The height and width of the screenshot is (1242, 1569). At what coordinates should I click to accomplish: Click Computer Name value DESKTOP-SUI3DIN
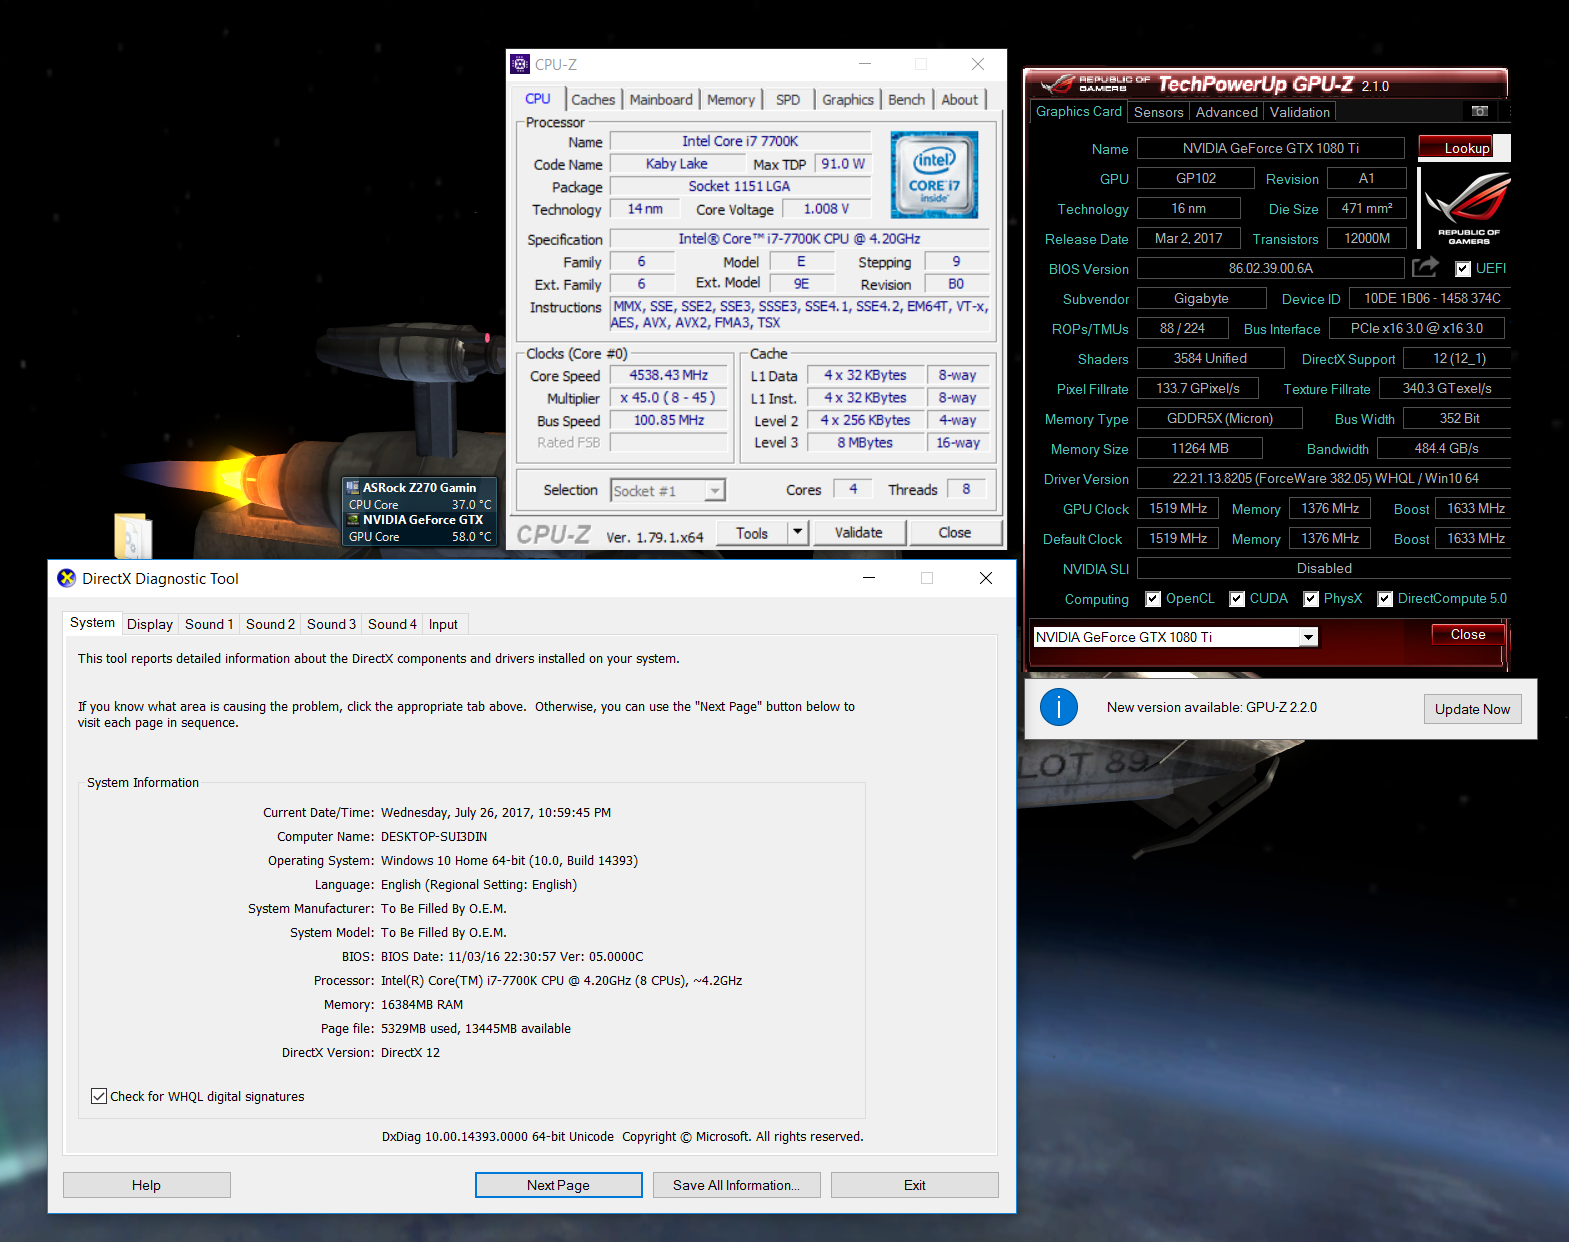pyautogui.click(x=434, y=836)
